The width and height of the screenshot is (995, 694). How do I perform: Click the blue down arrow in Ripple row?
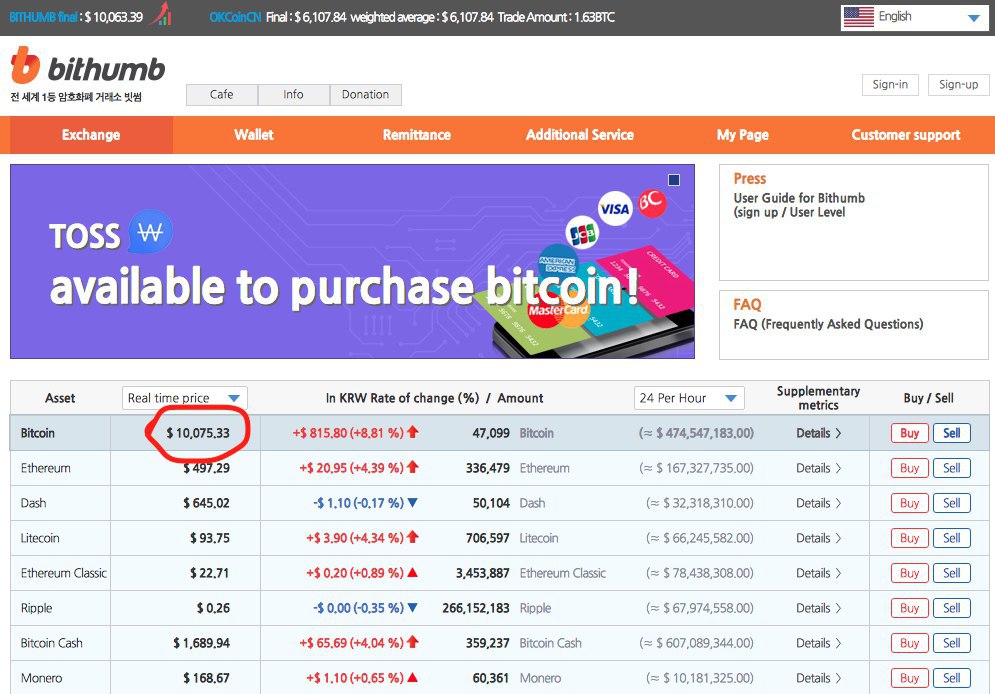click(x=412, y=608)
